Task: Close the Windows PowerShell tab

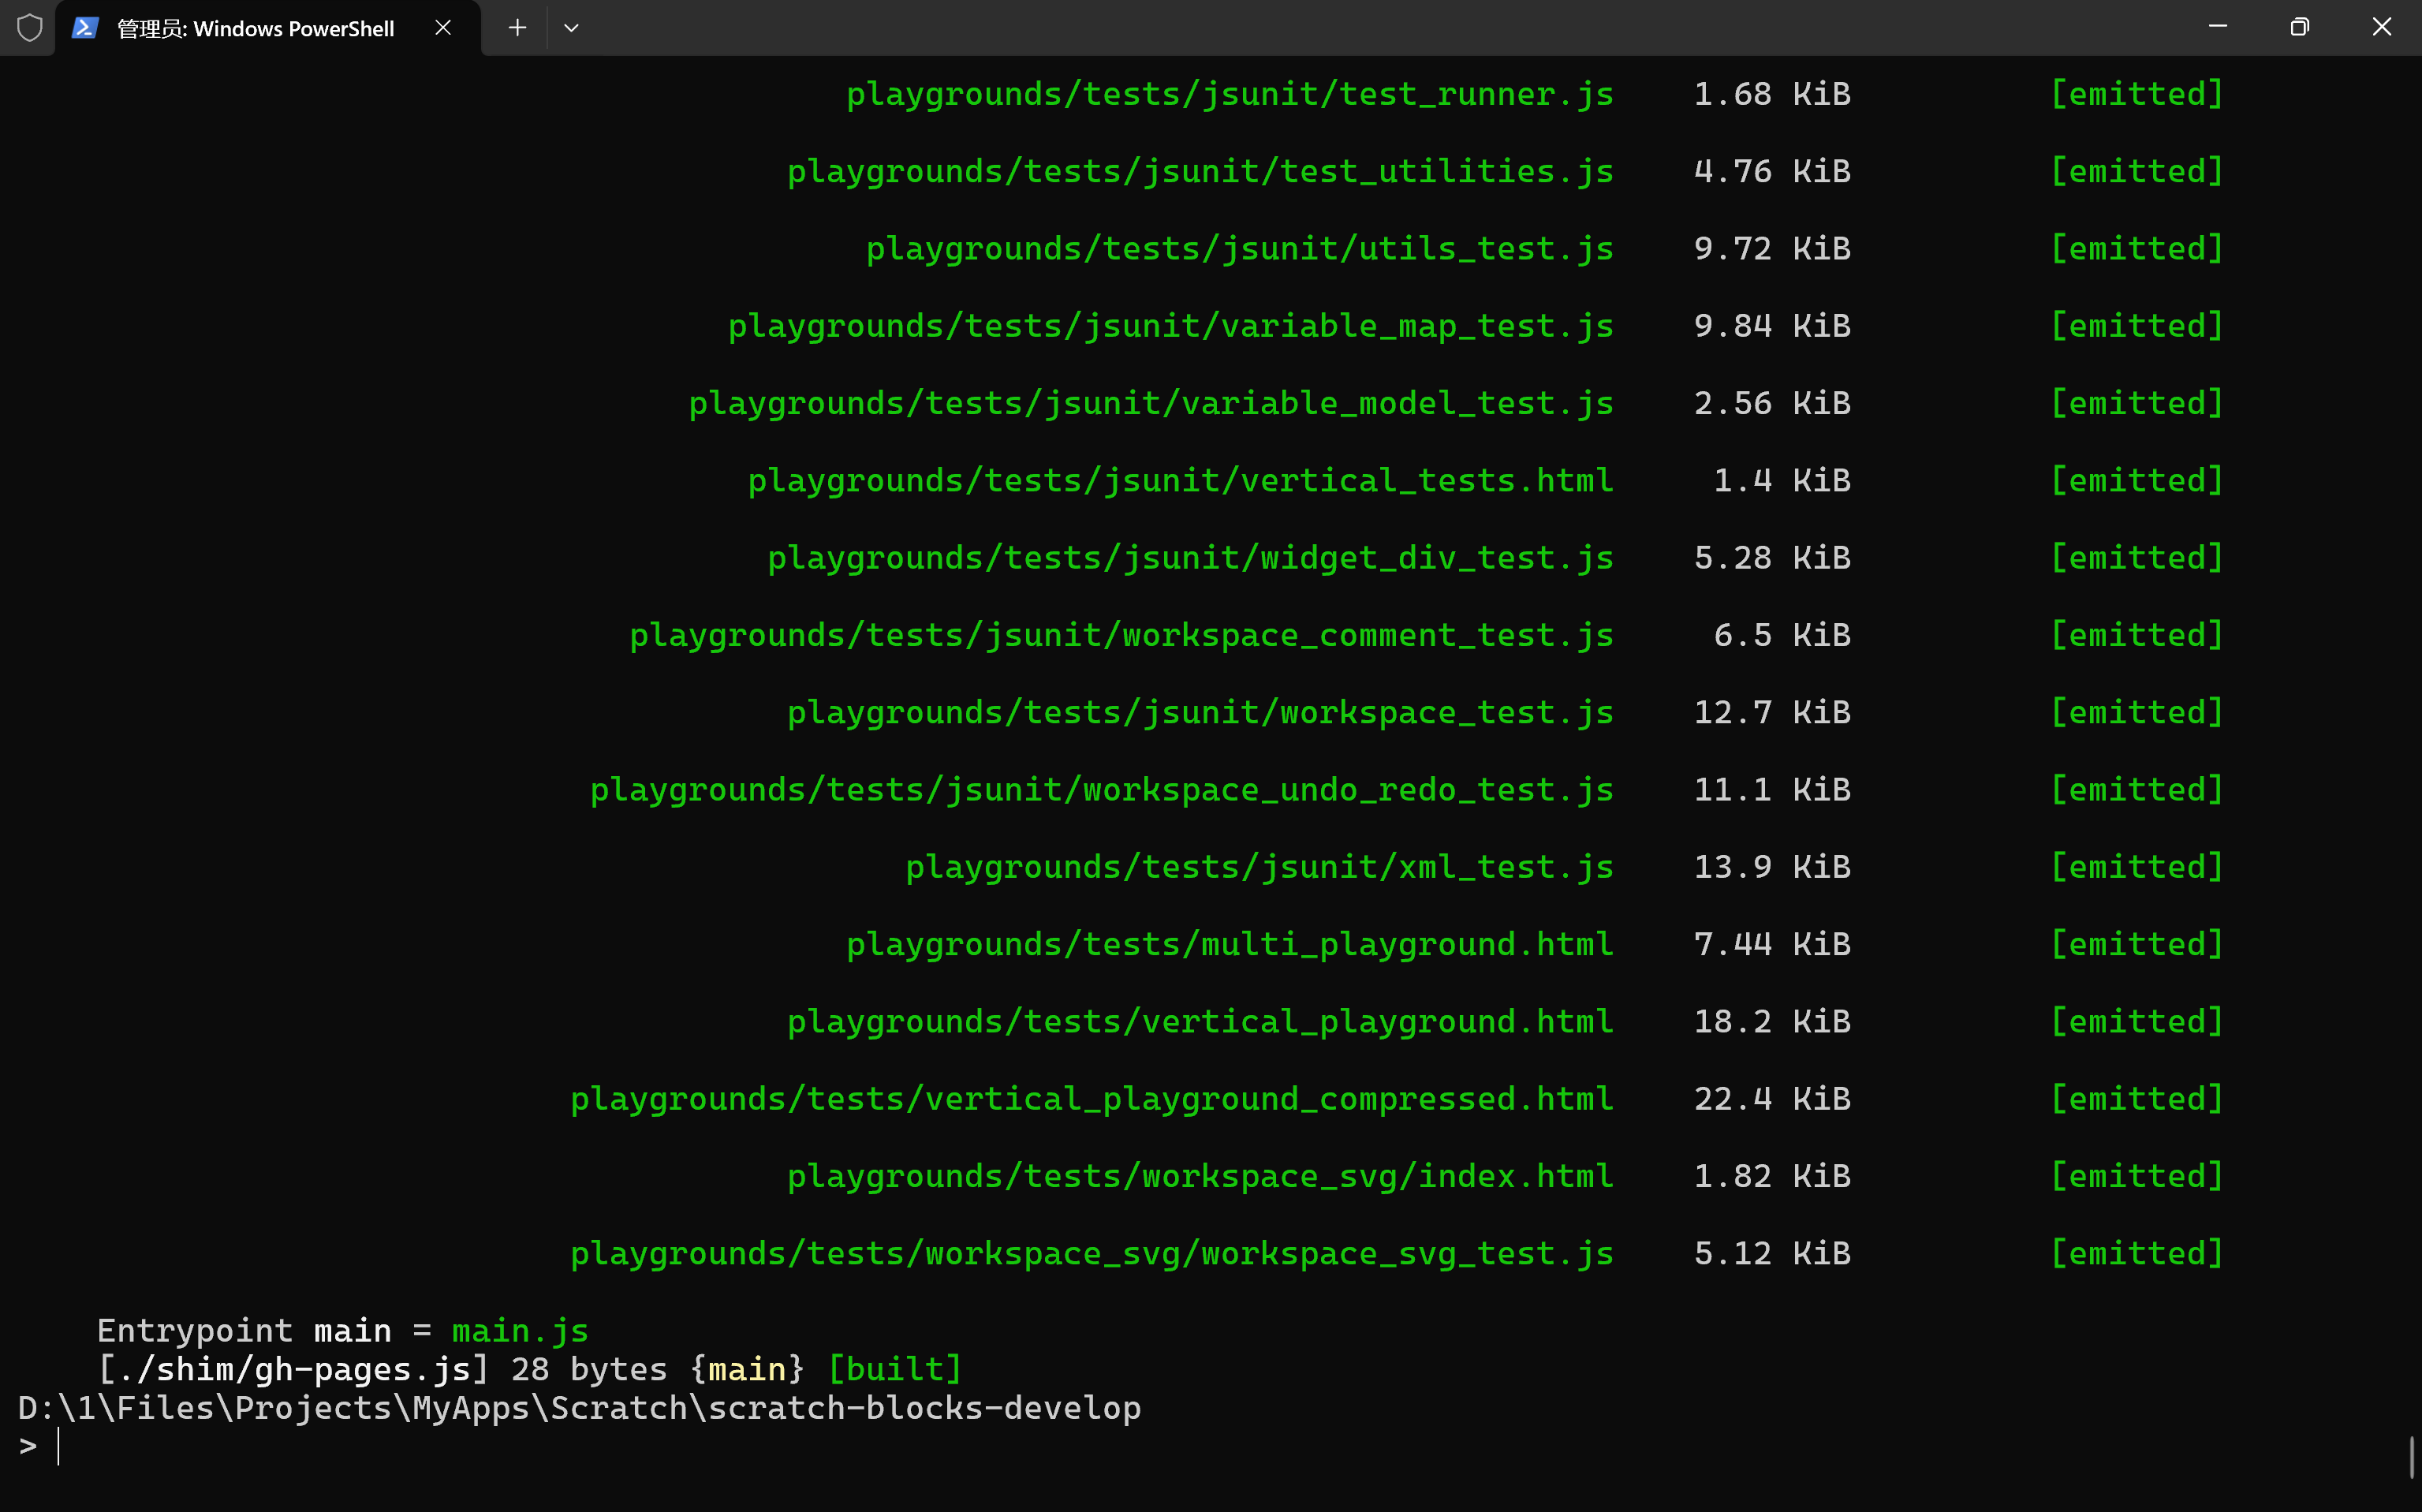Action: pos(443,28)
